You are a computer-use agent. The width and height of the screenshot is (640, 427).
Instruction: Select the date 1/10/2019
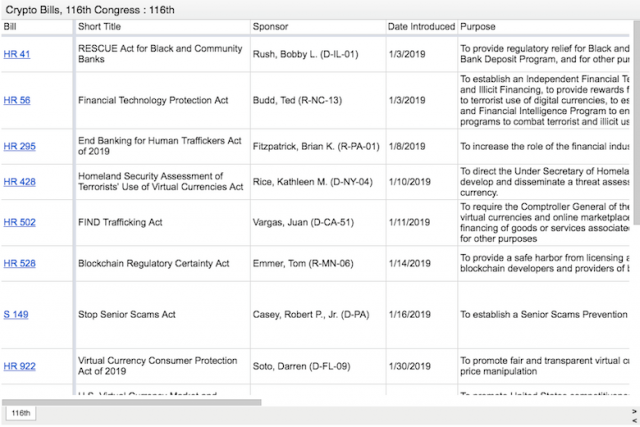[422, 182]
